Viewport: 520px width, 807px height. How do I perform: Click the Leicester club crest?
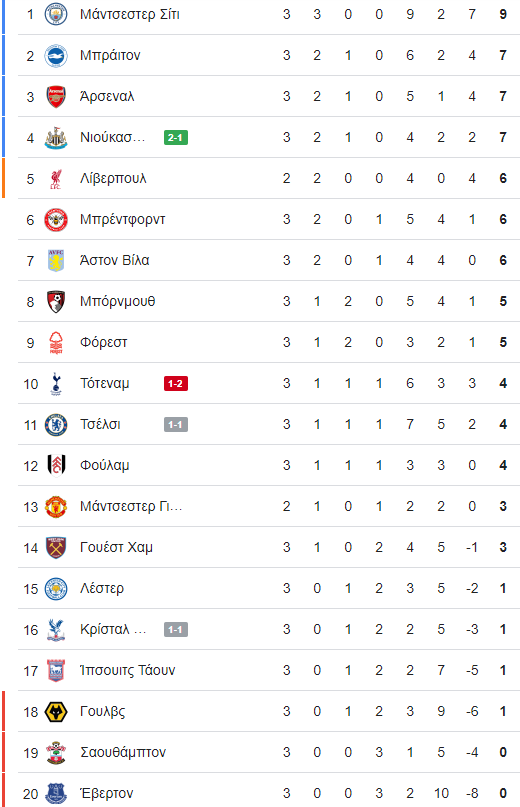(56, 589)
